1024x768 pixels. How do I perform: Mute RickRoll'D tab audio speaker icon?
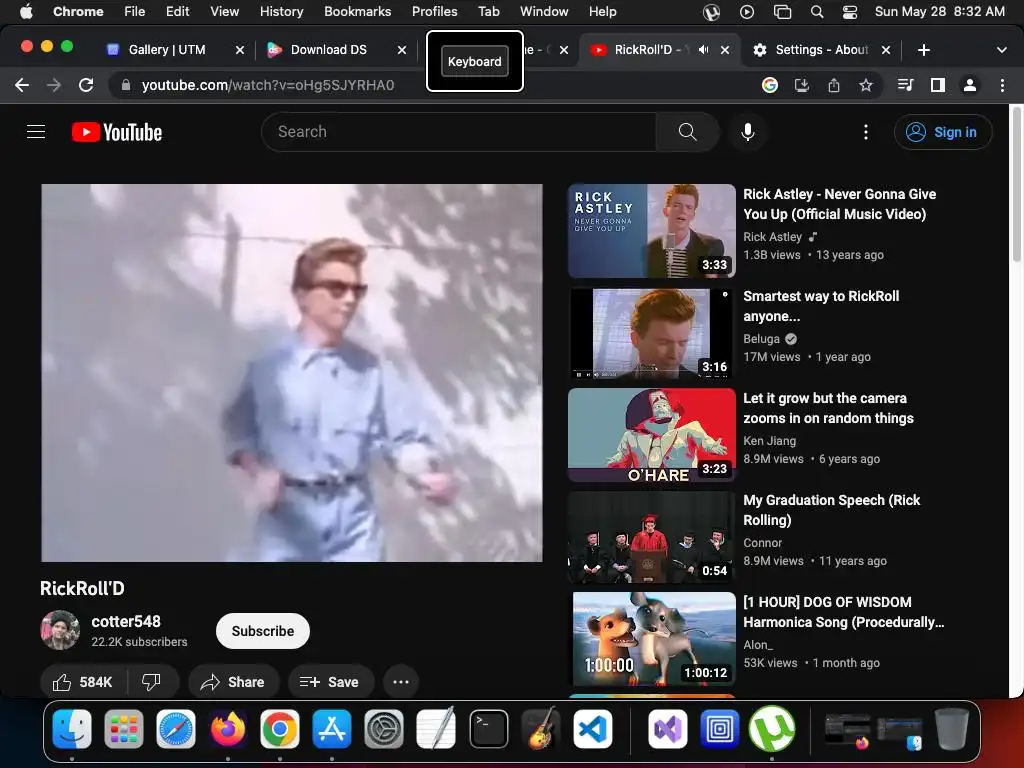[x=703, y=50]
